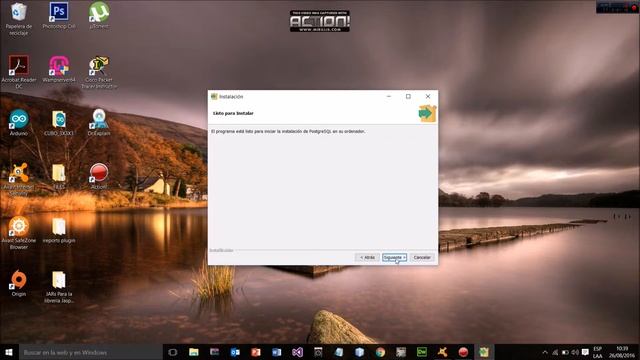
Task: Select the Wampserver64 desktop shortcut
Action: coord(59,69)
